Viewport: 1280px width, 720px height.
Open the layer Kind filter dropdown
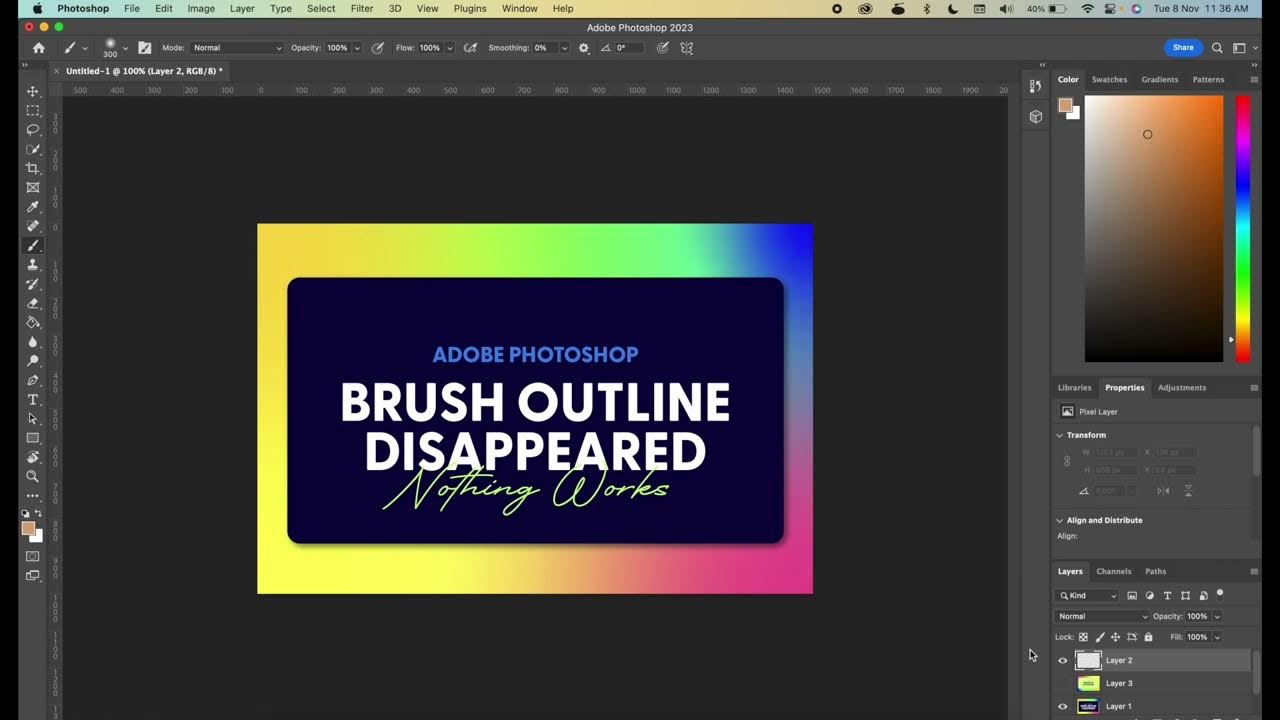[x=1089, y=595]
